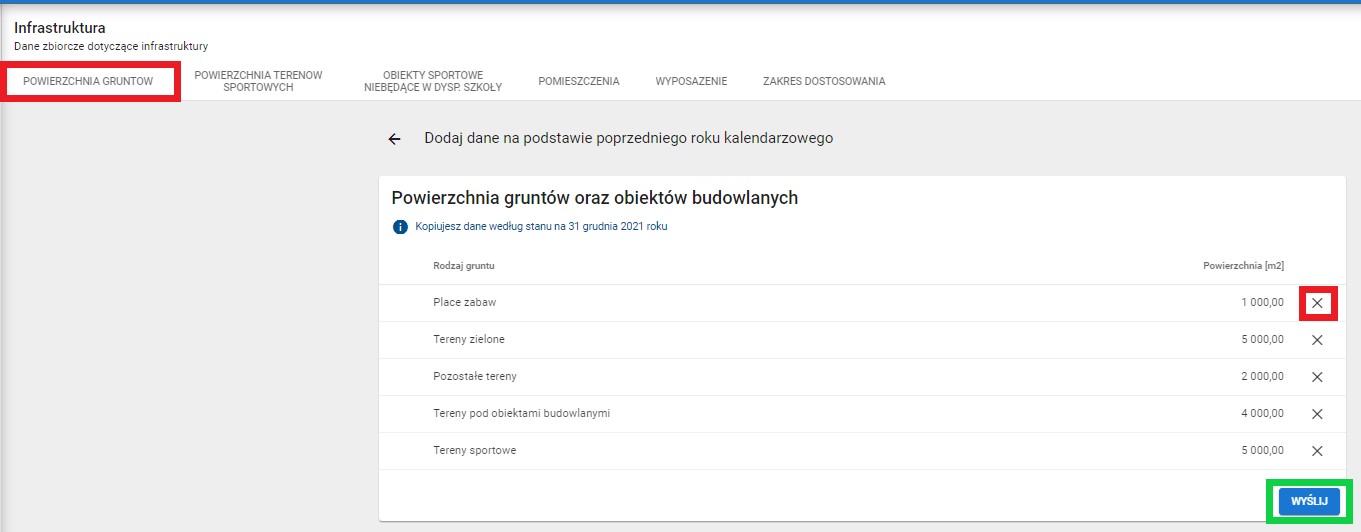Click the 1 000,00 area value
The height and width of the screenshot is (532, 1361).
[1262, 302]
